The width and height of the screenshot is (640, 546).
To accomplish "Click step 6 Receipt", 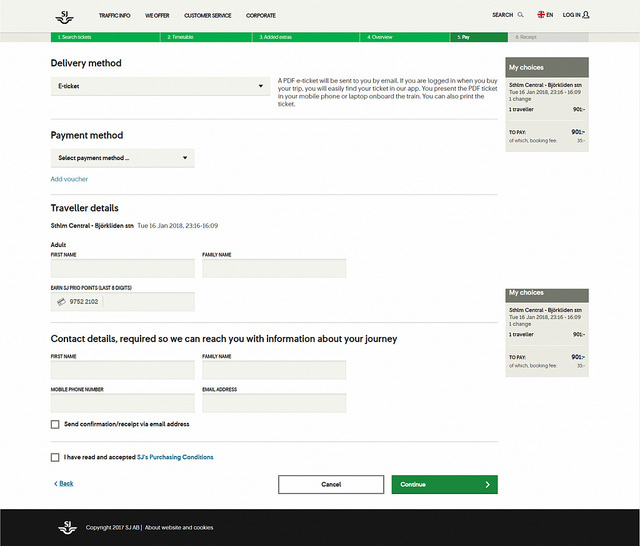I will click(x=548, y=37).
